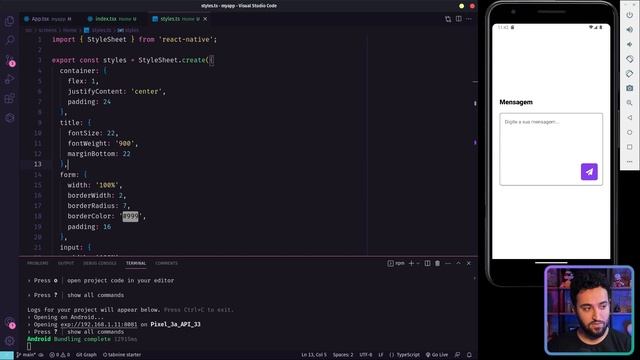Tap the emulator Overview square button
Viewport: 640px width, 360px height.
(629, 147)
